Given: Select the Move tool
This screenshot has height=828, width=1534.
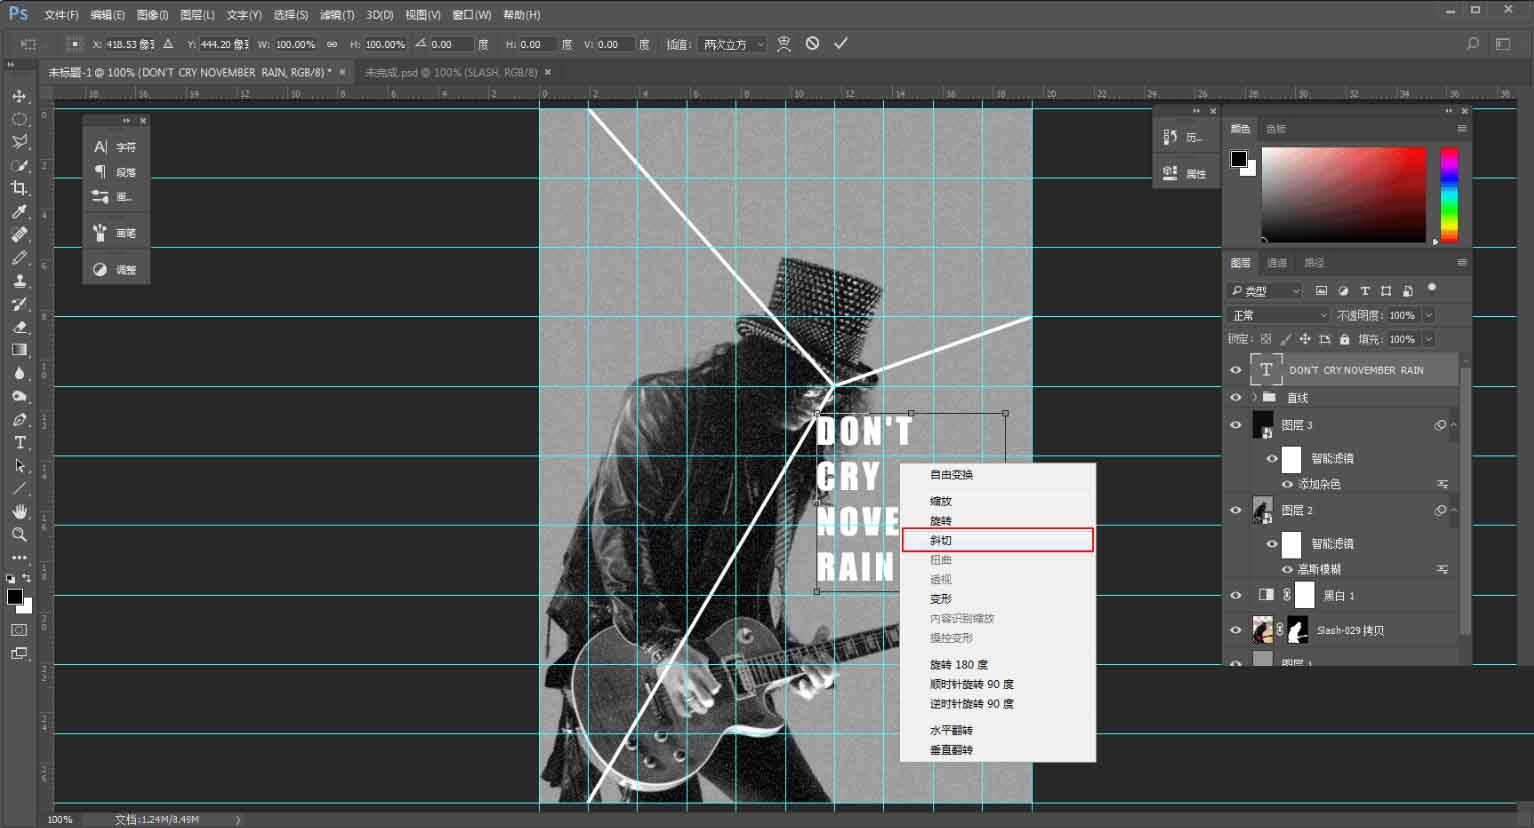Looking at the screenshot, I should [x=19, y=96].
